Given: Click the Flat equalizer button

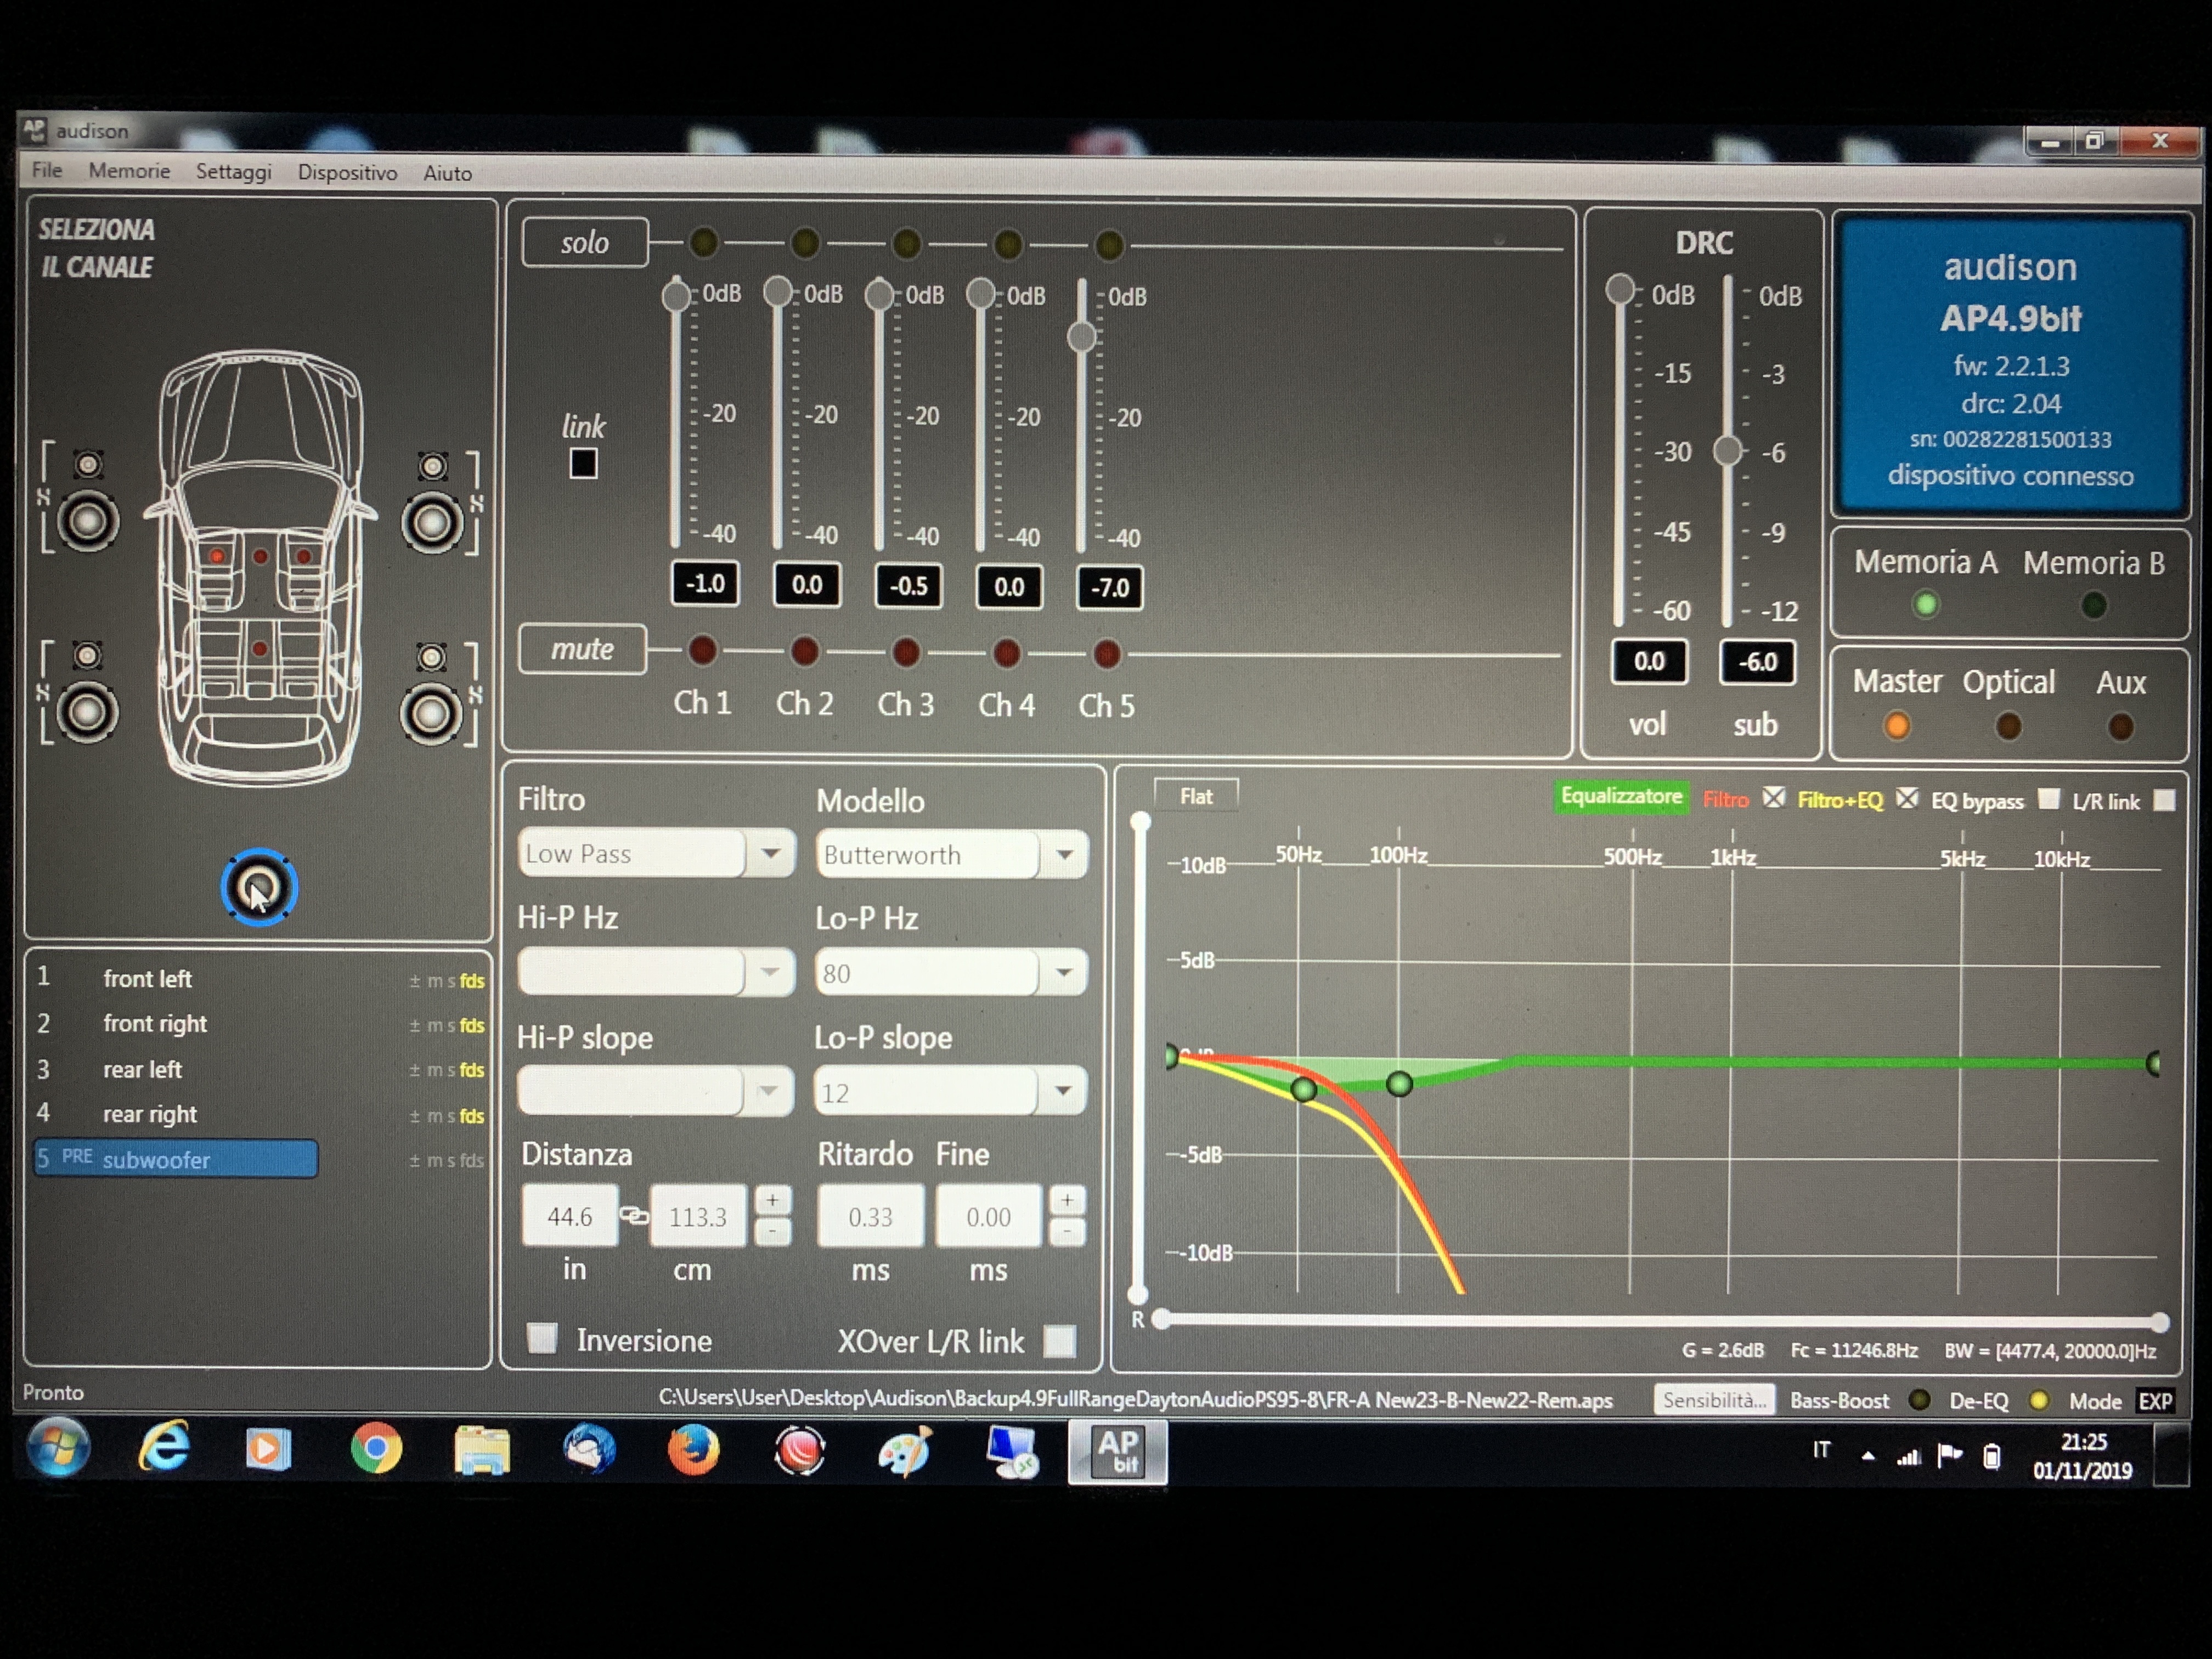Looking at the screenshot, I should 1196,796.
